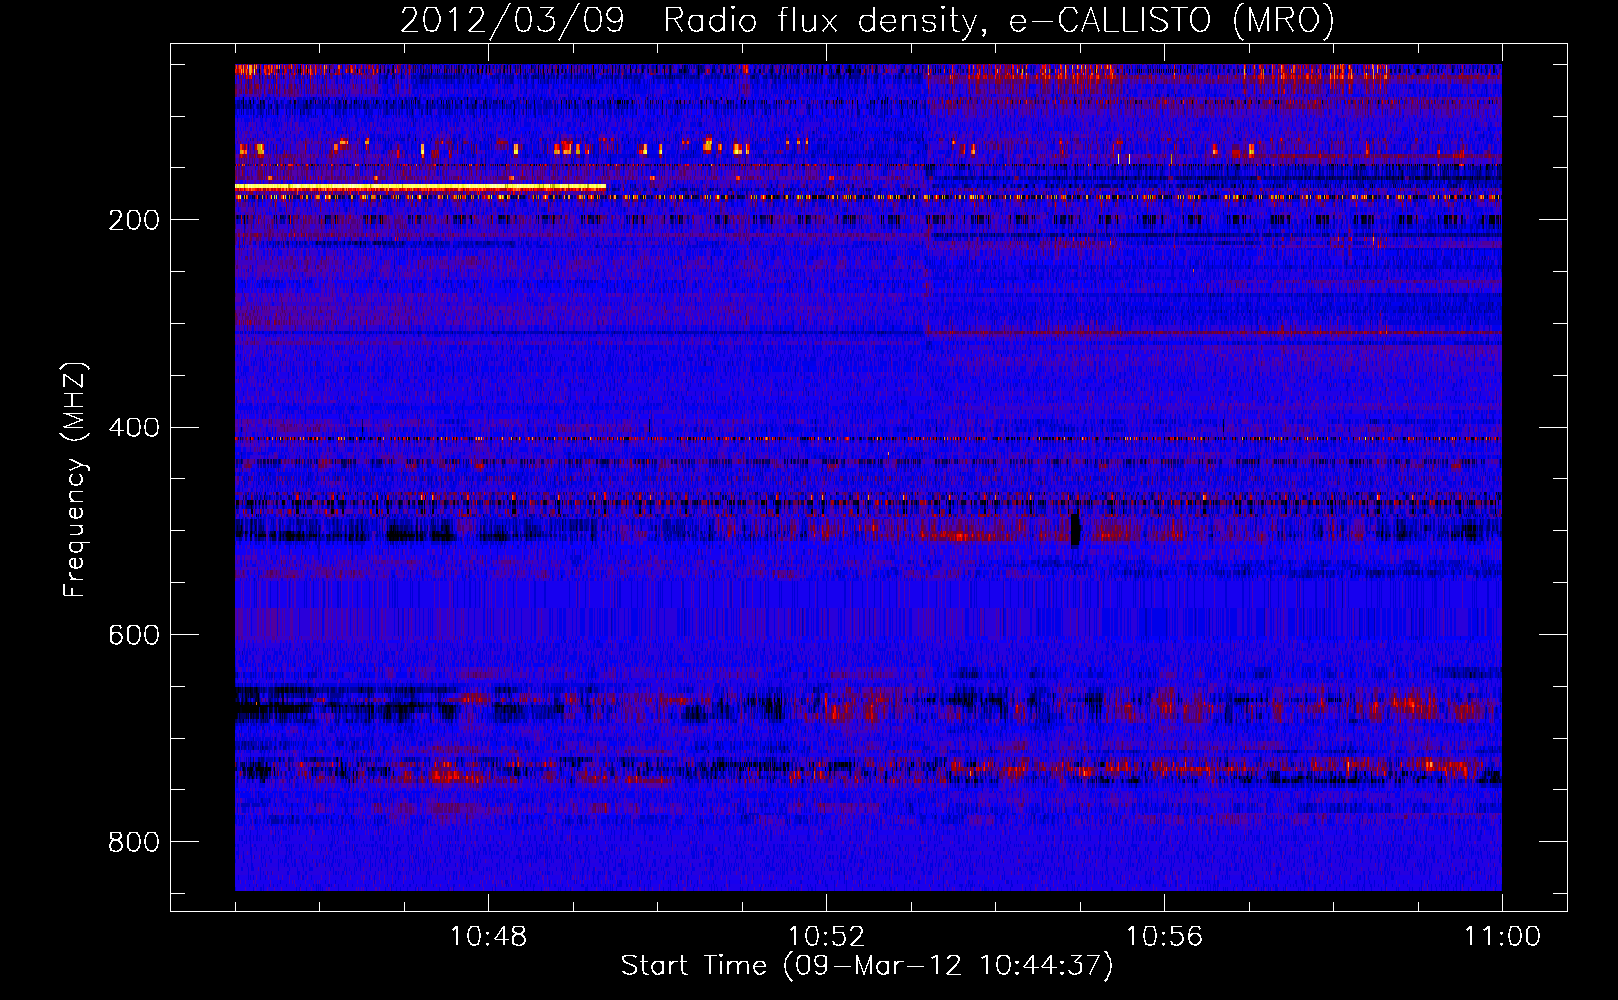
Task: Click the 600 frequency tick label
Action: [x=134, y=635]
